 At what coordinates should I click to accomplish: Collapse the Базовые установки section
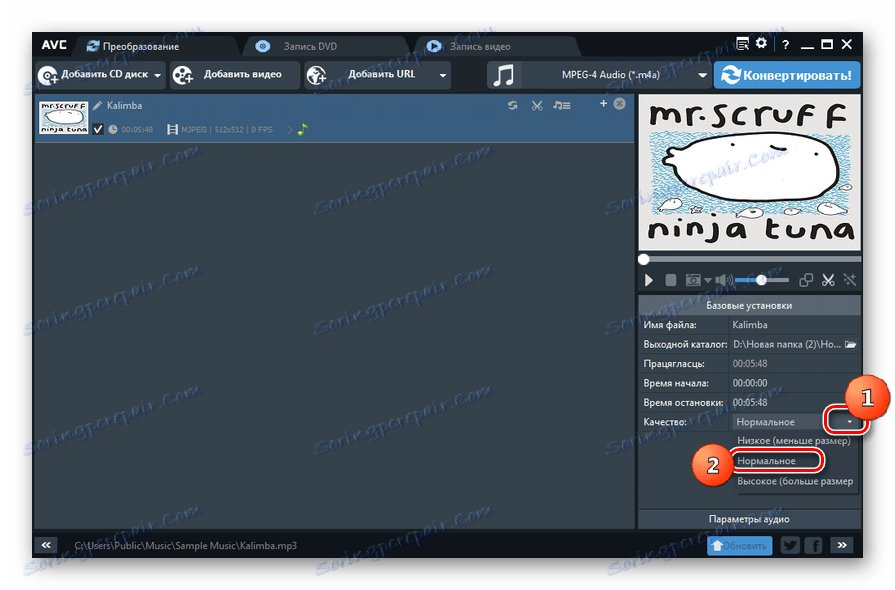[x=749, y=305]
